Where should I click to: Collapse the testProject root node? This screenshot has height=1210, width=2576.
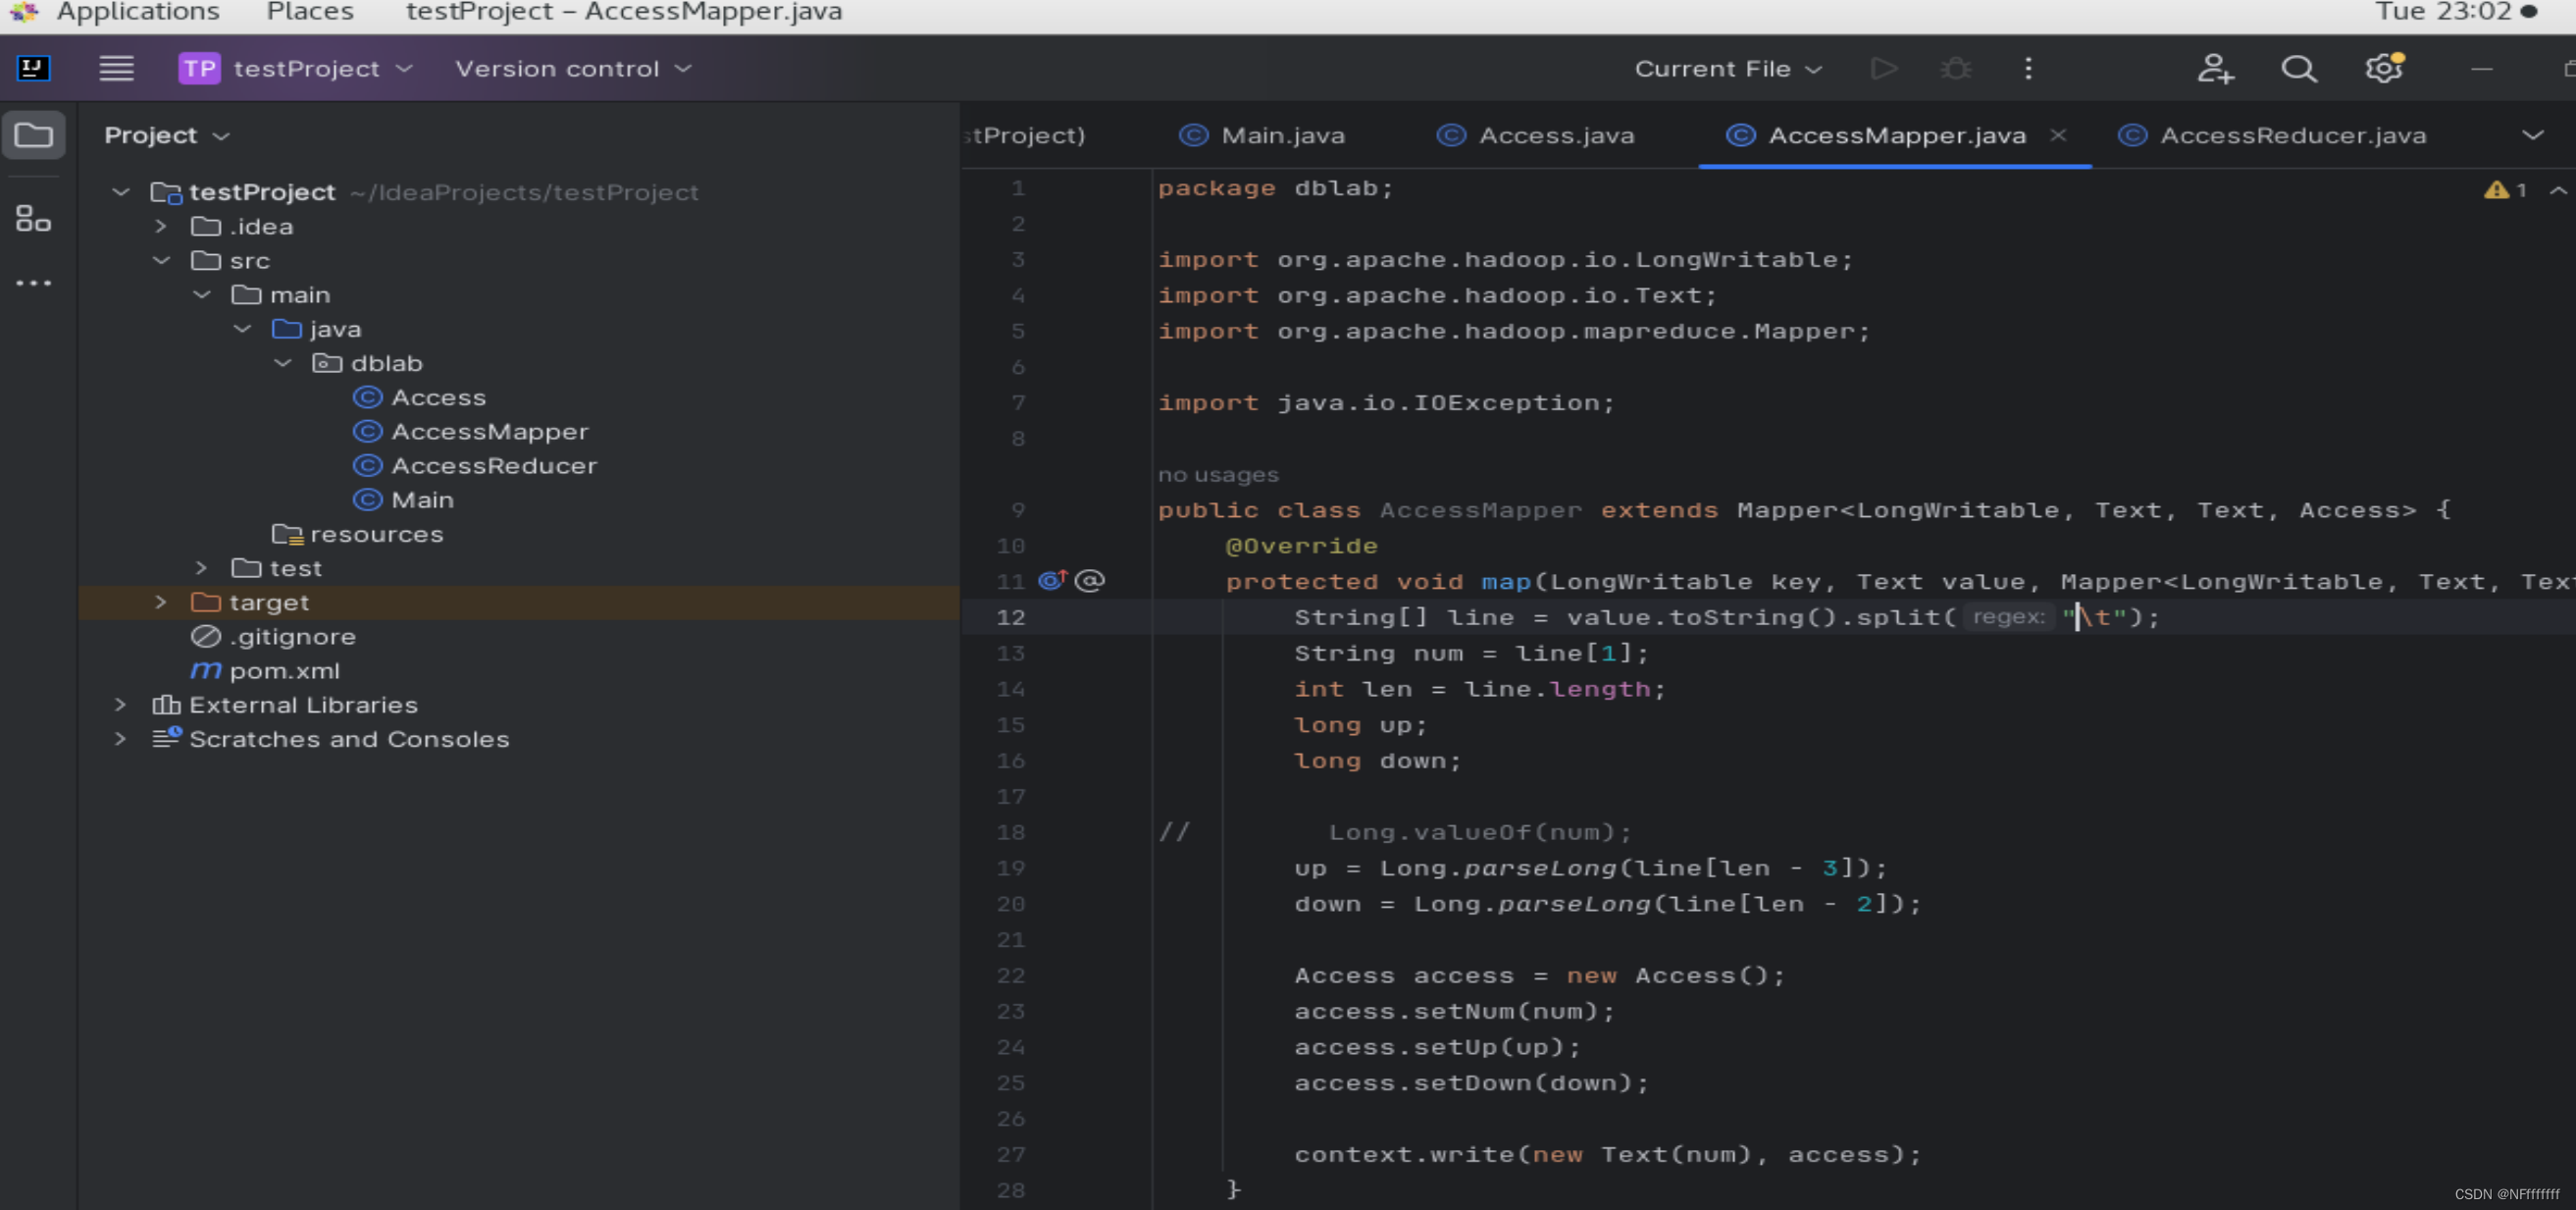[x=121, y=191]
